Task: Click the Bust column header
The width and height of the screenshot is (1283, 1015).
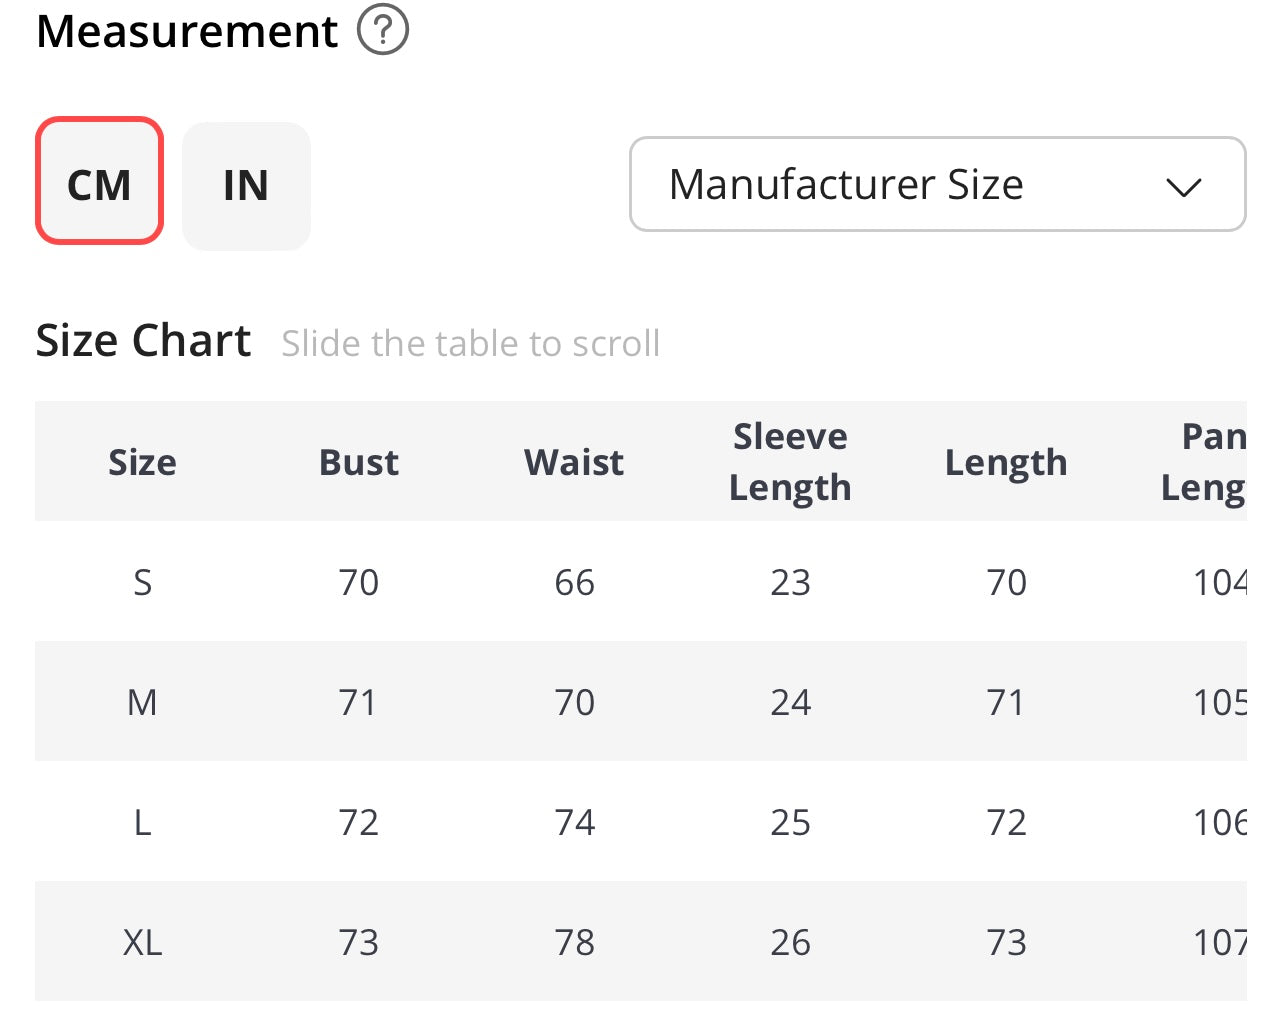Action: (x=358, y=462)
